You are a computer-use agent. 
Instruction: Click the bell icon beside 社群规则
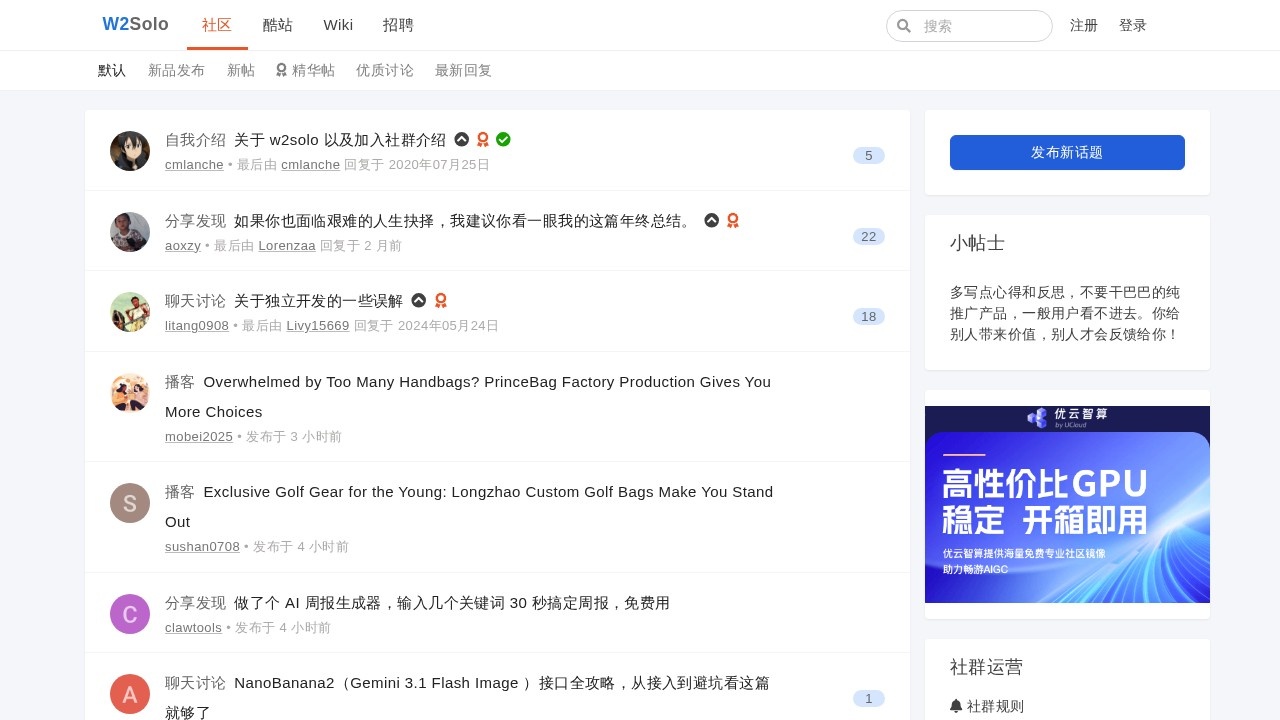pos(956,706)
